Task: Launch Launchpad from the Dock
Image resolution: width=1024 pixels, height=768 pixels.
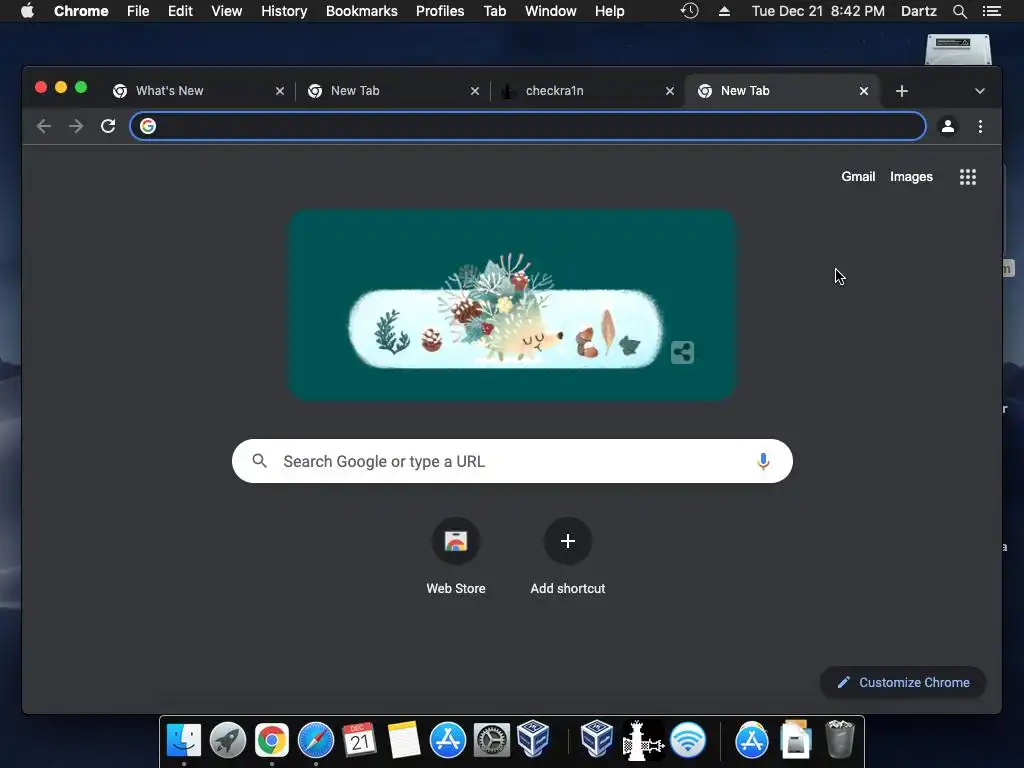Action: (x=228, y=740)
